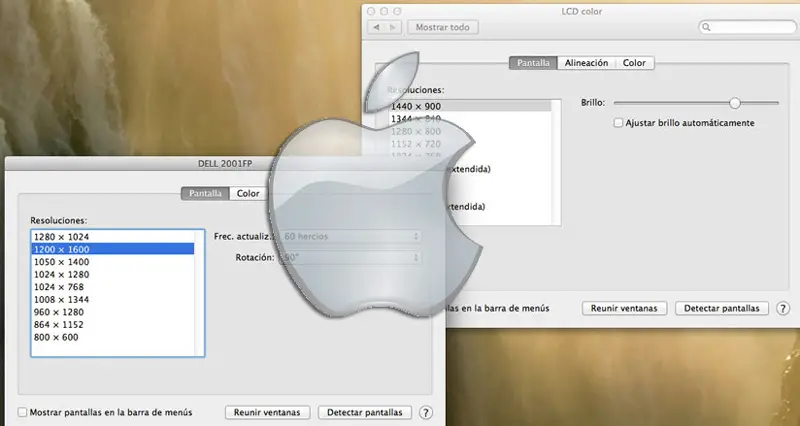The image size is (800, 426).
Task: Open help in LCD color window
Action: (783, 308)
